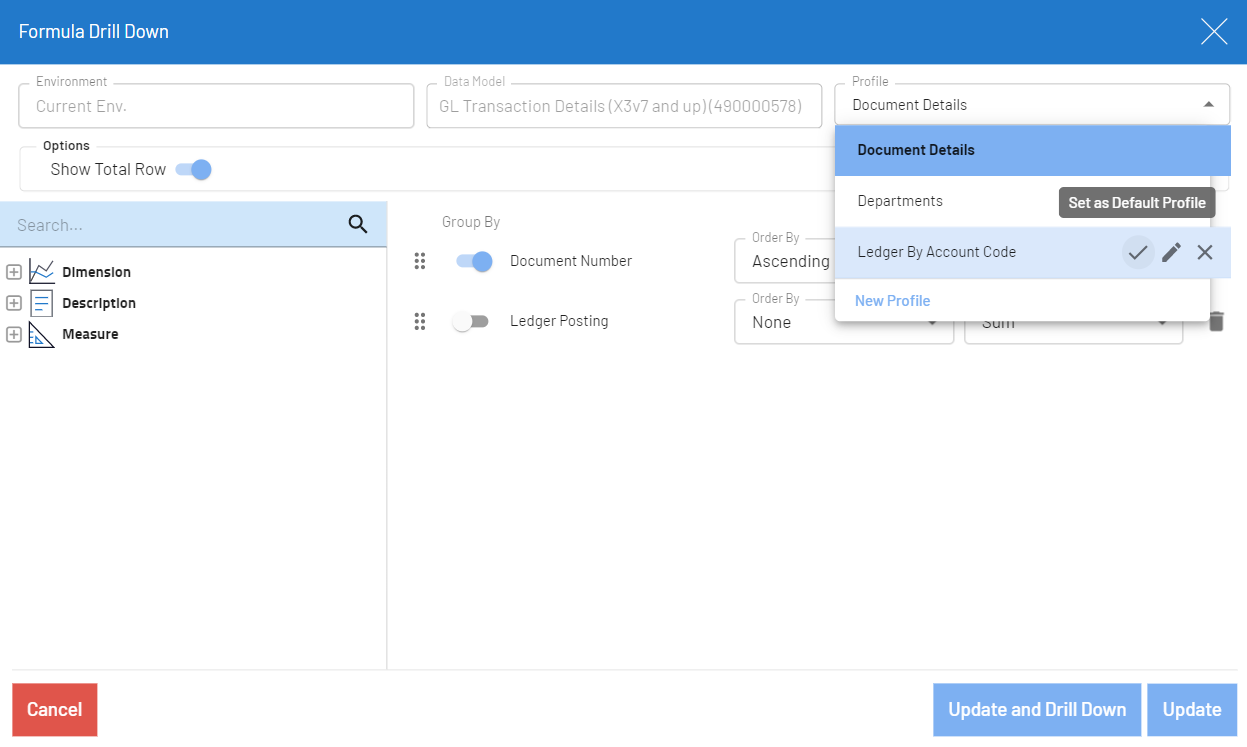Grab the Ledger Posting drag handle
This screenshot has height=747, width=1247.
(x=420, y=321)
